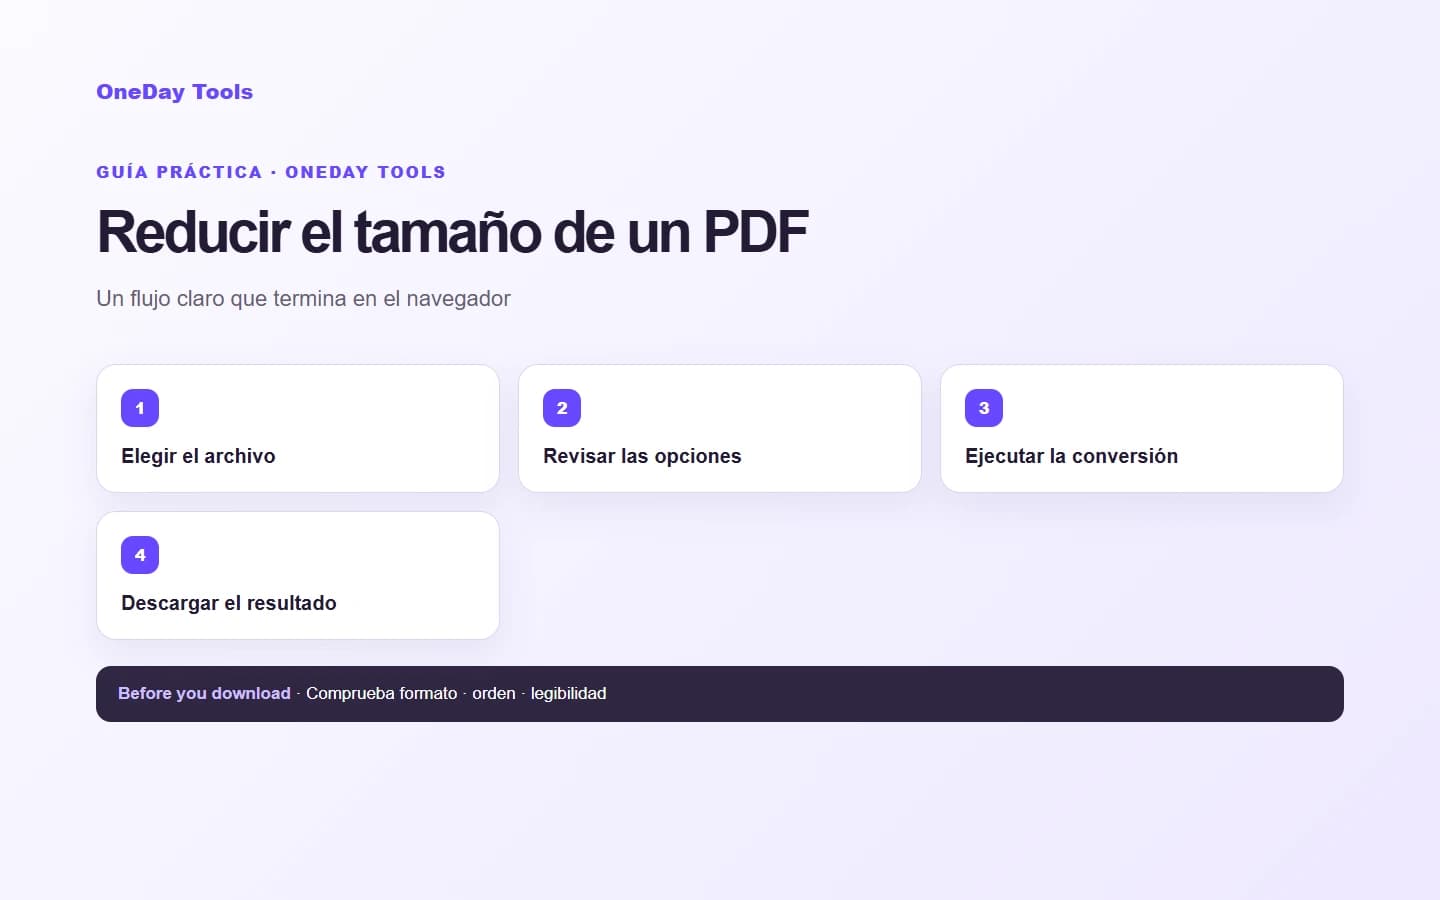1440x900 pixels.
Task: Click 'Comprueba formato' in the banner
Action: 381,693
